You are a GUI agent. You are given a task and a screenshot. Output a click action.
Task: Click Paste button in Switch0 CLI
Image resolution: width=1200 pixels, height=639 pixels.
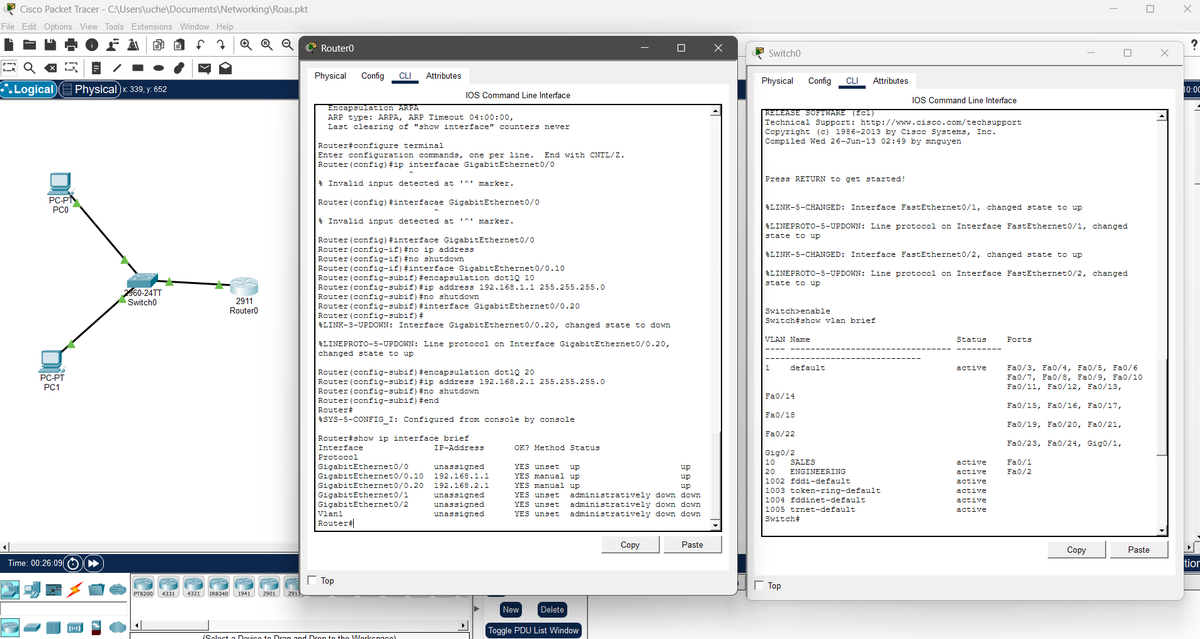[1139, 550]
